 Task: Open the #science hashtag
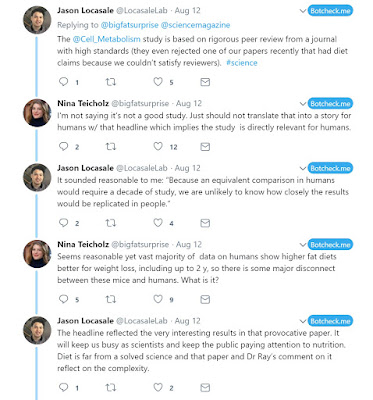[242, 63]
